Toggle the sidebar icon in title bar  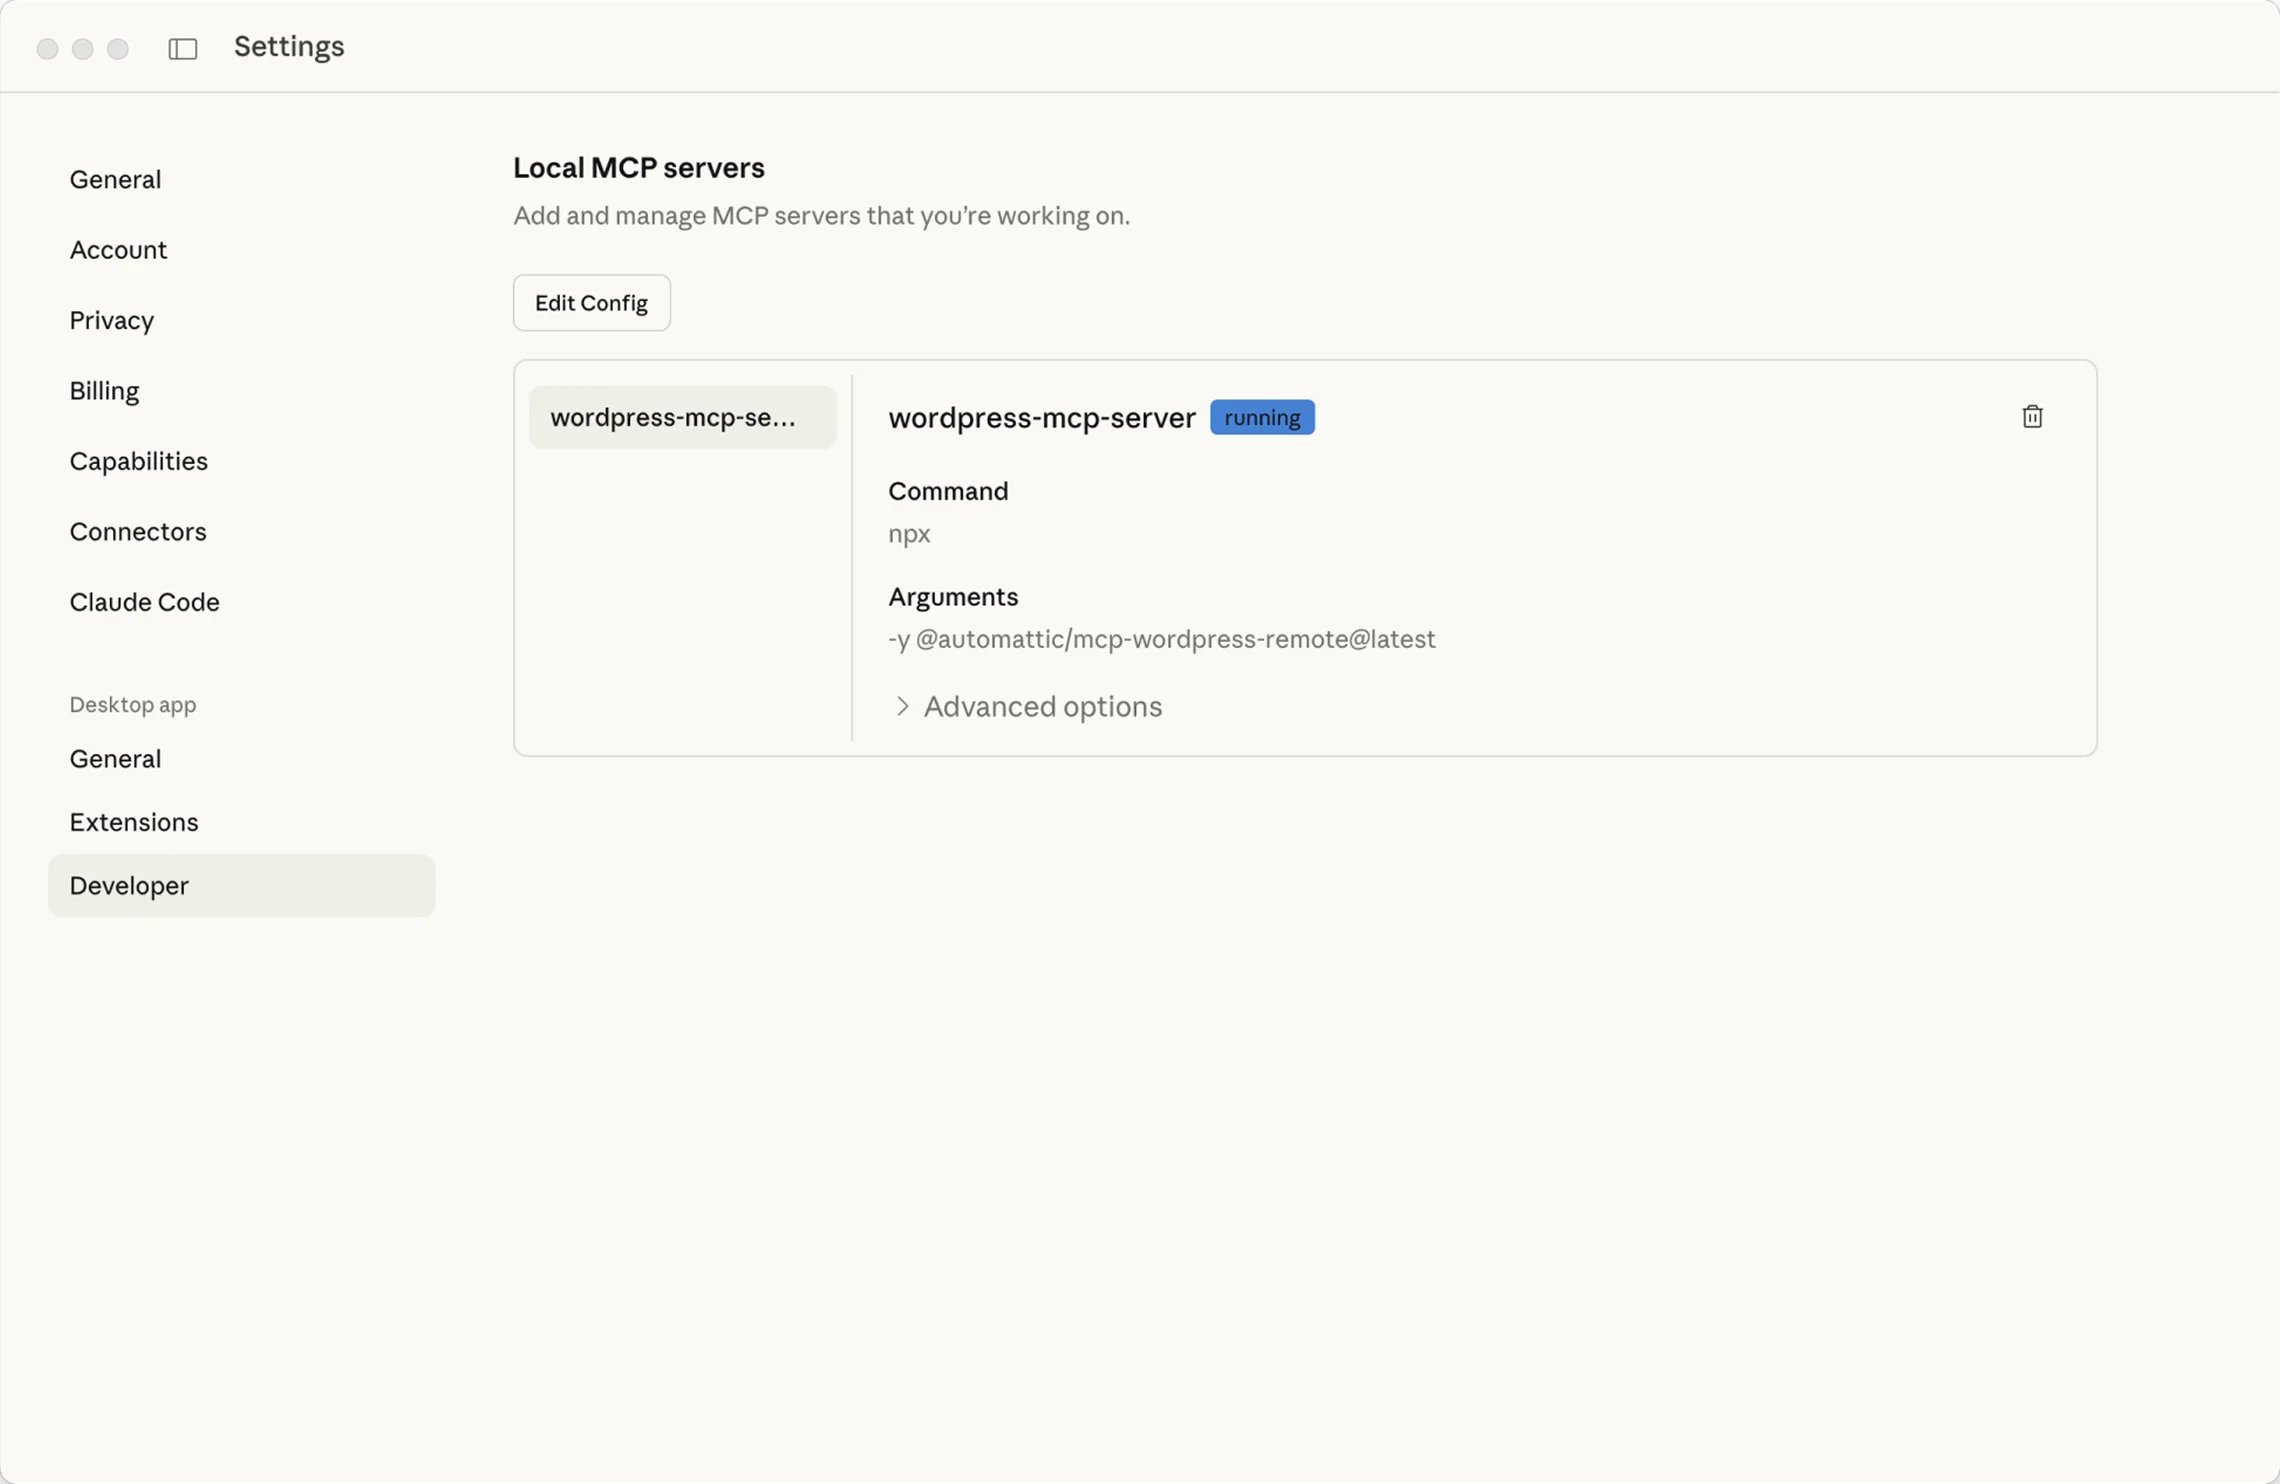(183, 47)
